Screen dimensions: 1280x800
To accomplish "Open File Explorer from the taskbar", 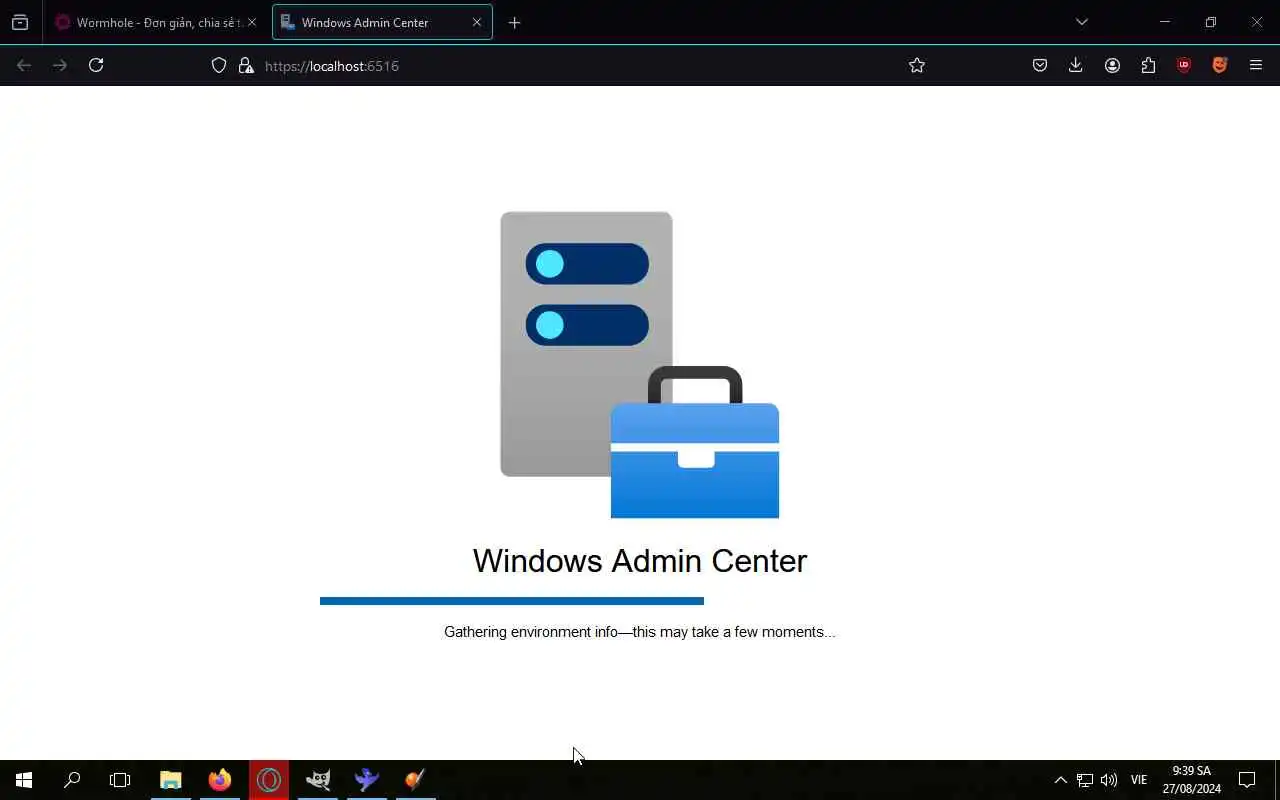I will click(x=171, y=780).
